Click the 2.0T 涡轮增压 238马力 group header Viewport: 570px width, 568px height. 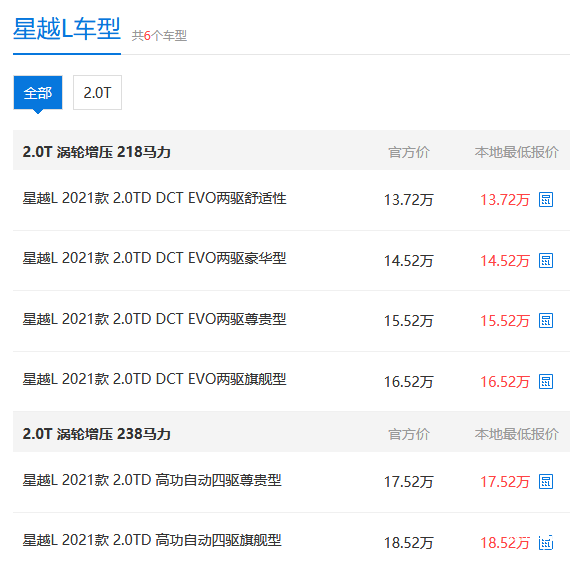coord(97,434)
